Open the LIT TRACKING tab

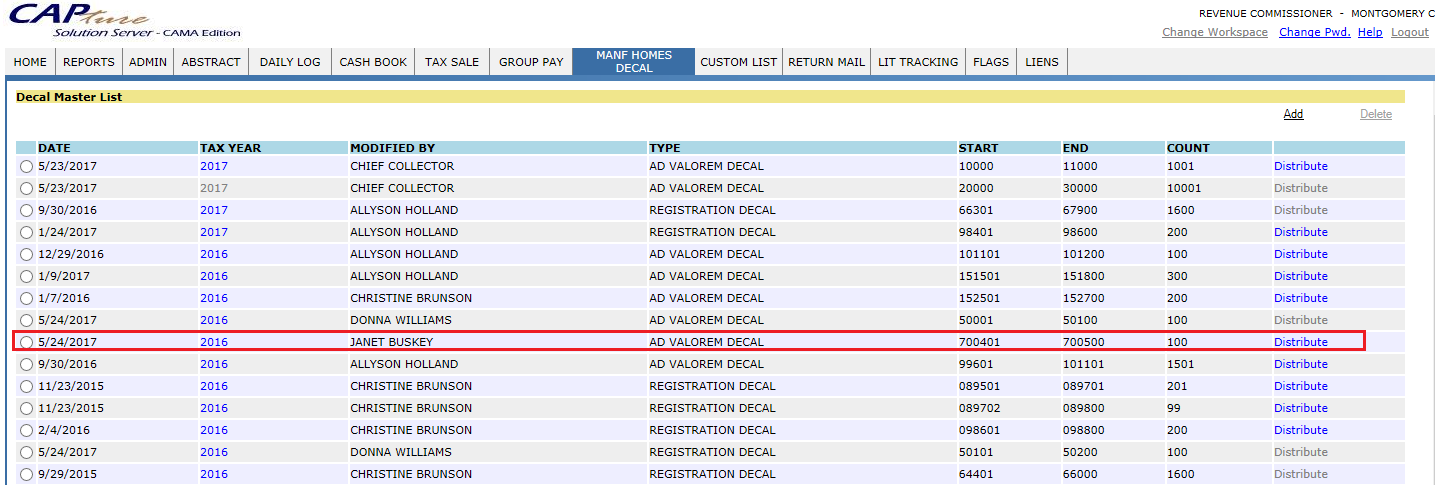tap(918, 62)
